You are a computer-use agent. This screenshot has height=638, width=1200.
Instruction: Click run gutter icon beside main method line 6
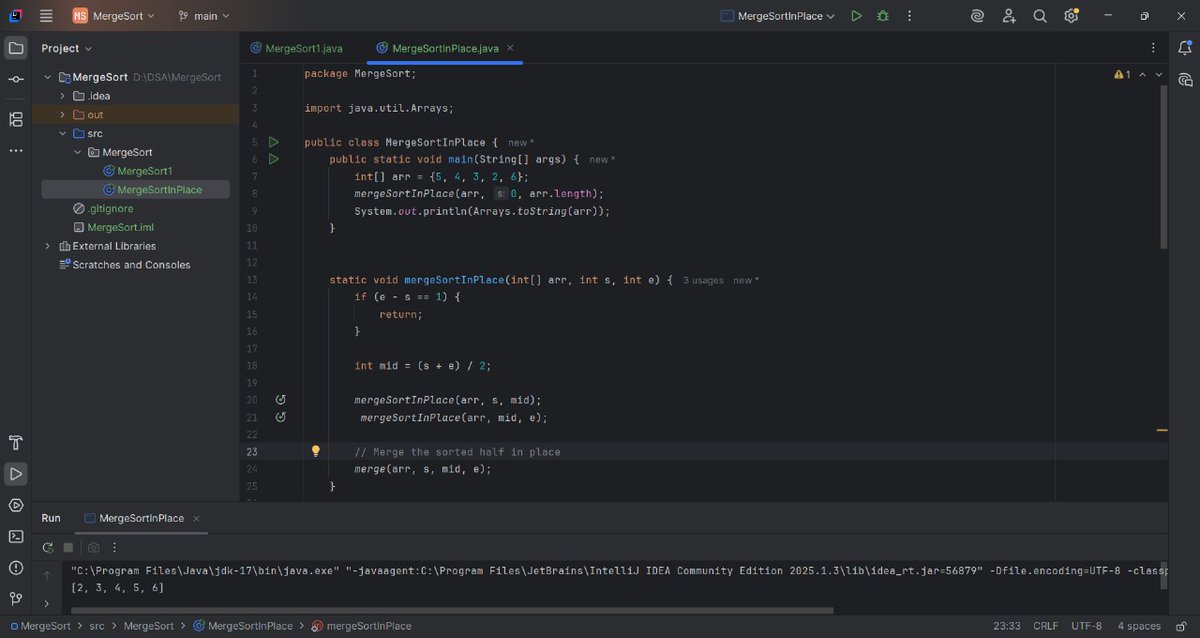(273, 159)
